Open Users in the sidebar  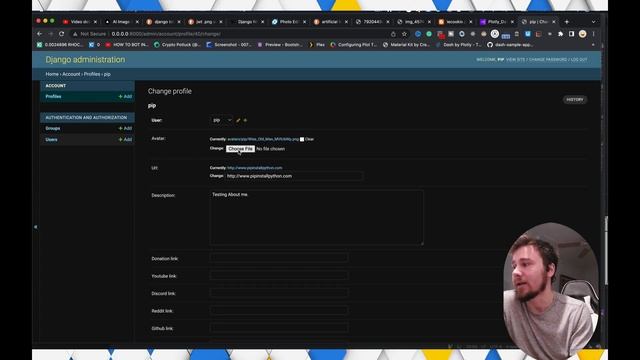click(x=51, y=140)
